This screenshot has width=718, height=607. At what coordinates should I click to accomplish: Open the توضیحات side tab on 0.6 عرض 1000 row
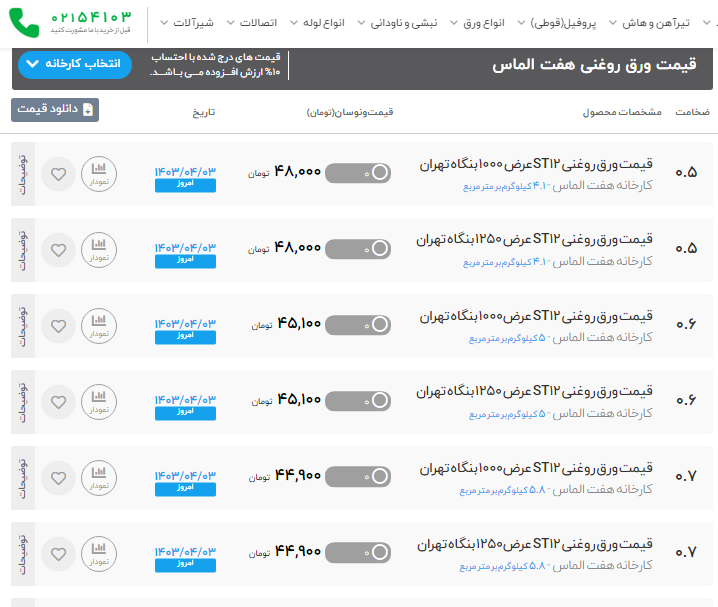click(x=24, y=326)
